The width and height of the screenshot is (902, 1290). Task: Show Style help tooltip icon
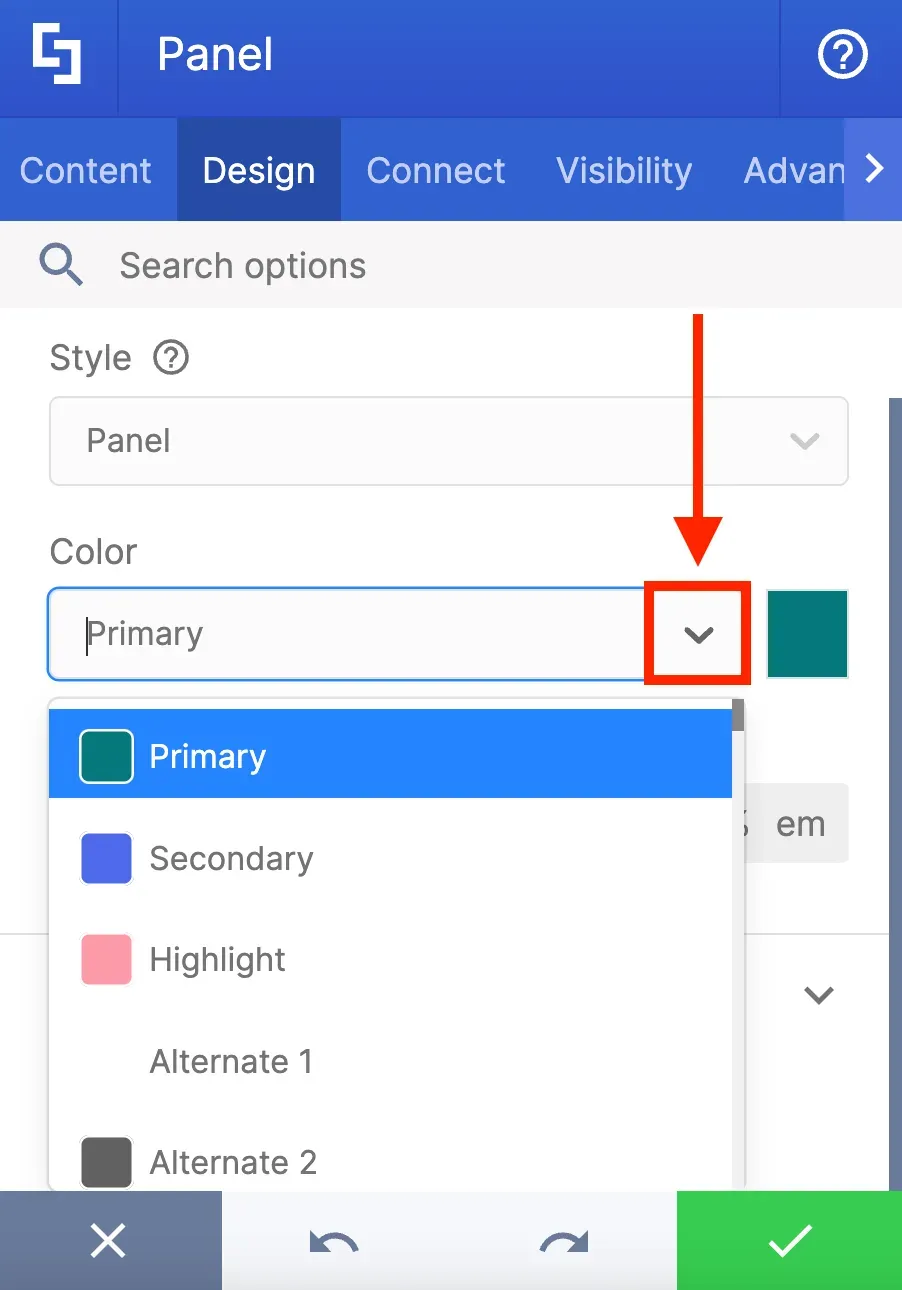pos(171,357)
